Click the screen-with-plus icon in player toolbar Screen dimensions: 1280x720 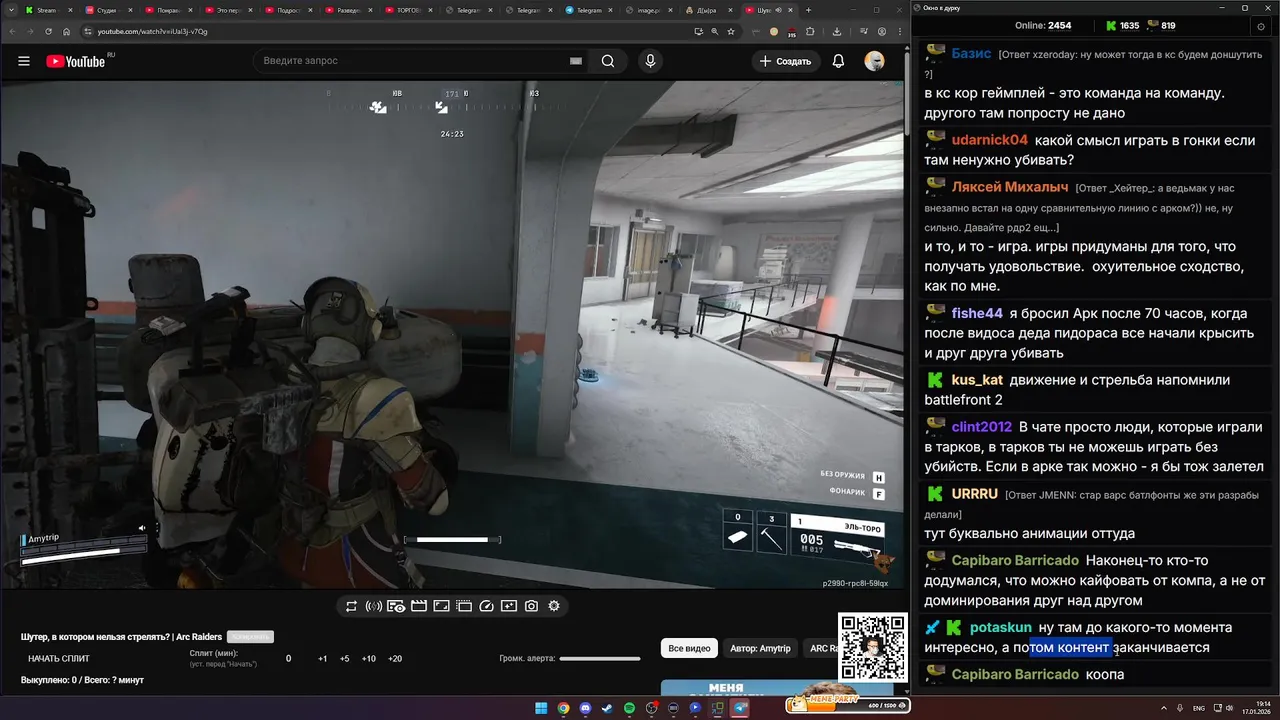[x=509, y=606]
